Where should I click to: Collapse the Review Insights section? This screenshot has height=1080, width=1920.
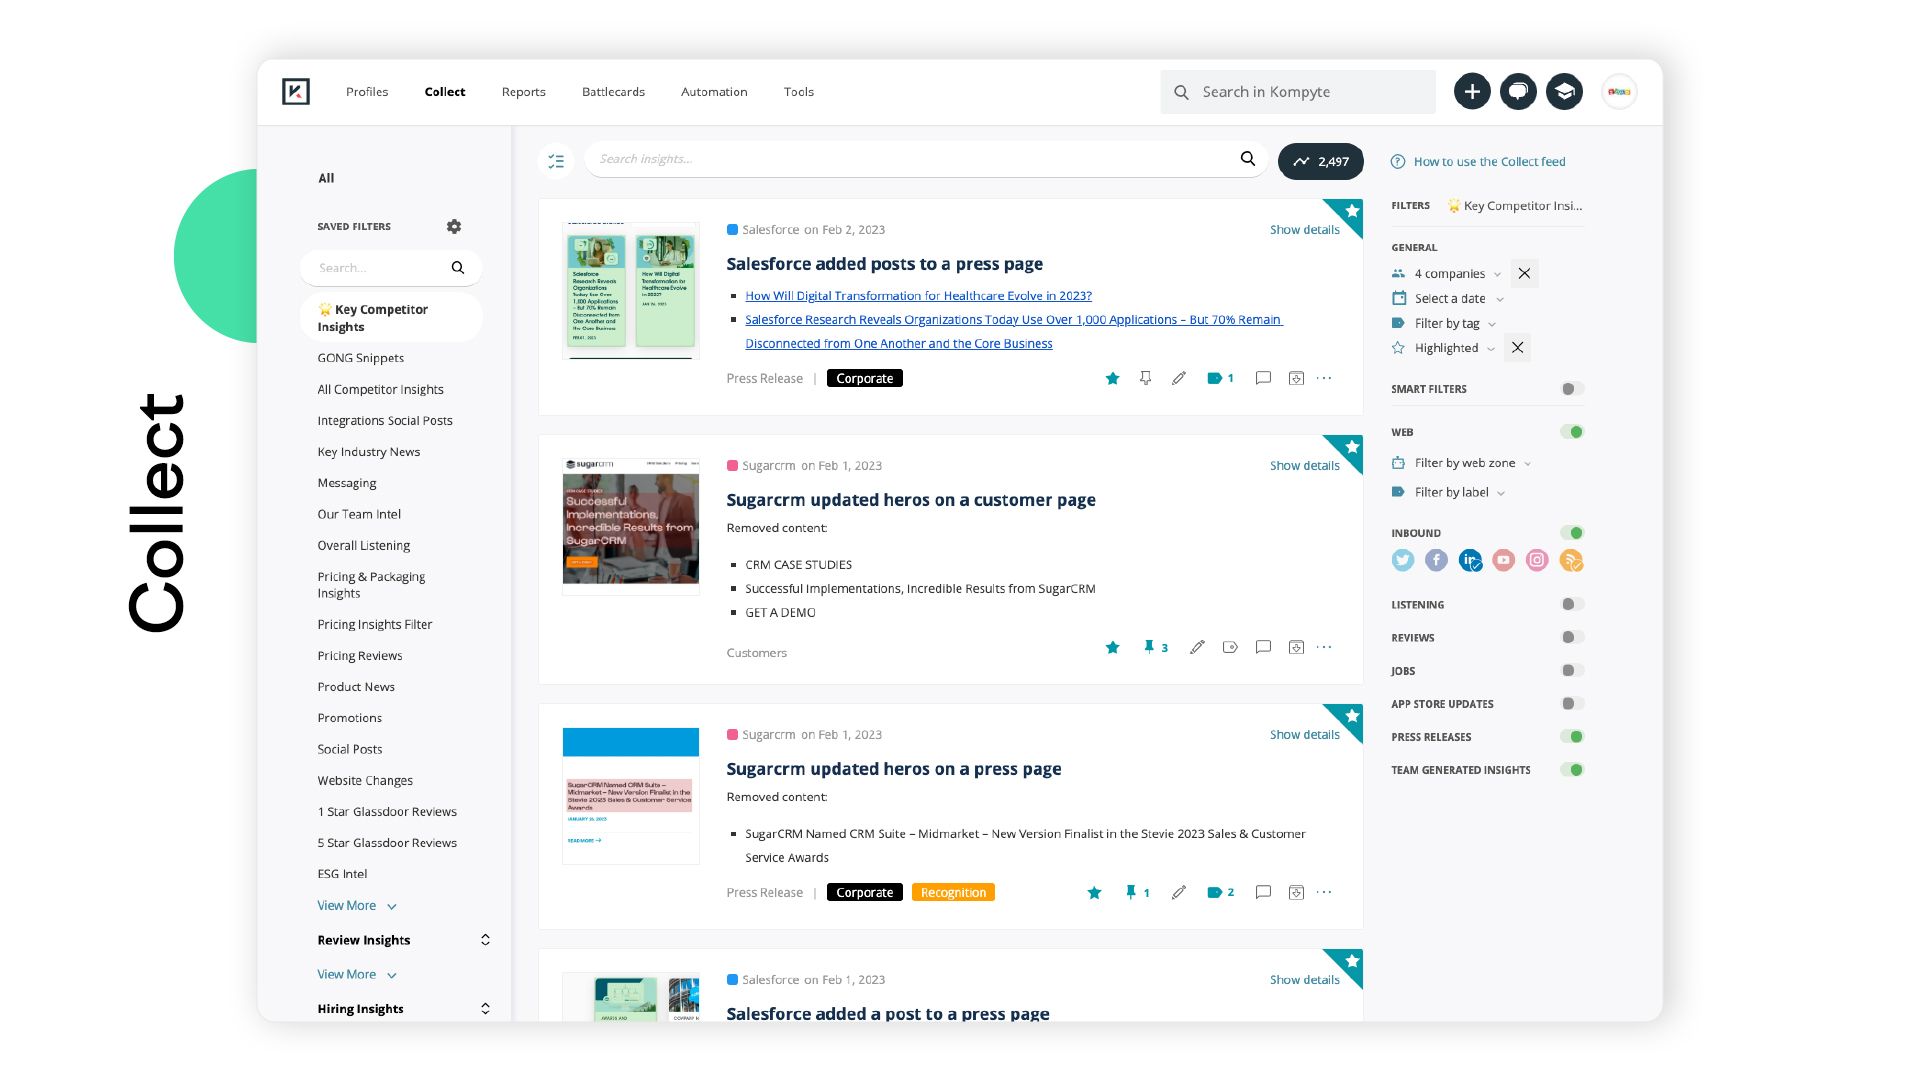point(485,939)
